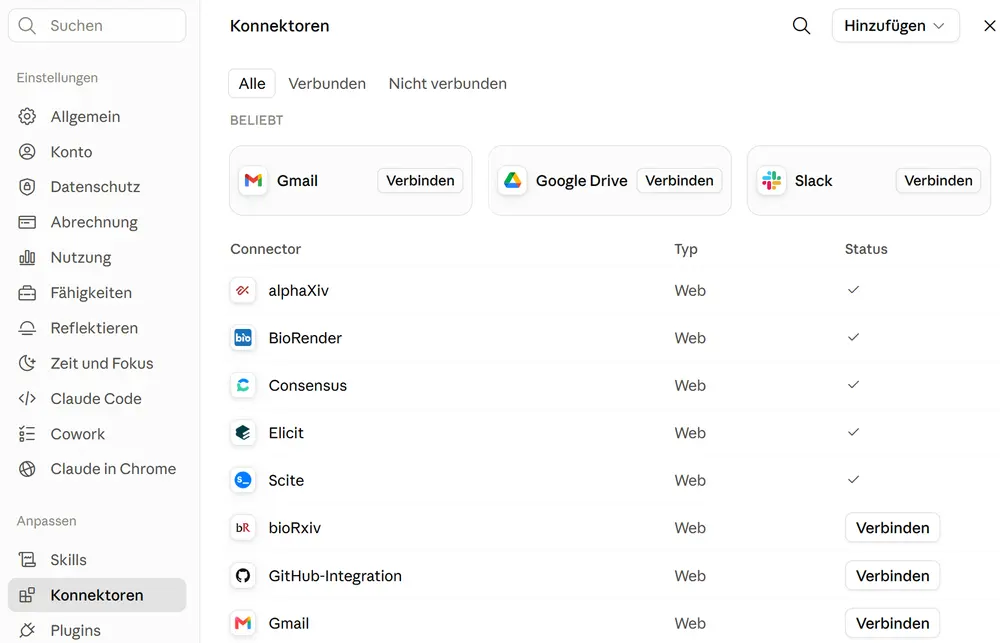Click the Claude Code brackets icon

click(x=27, y=399)
